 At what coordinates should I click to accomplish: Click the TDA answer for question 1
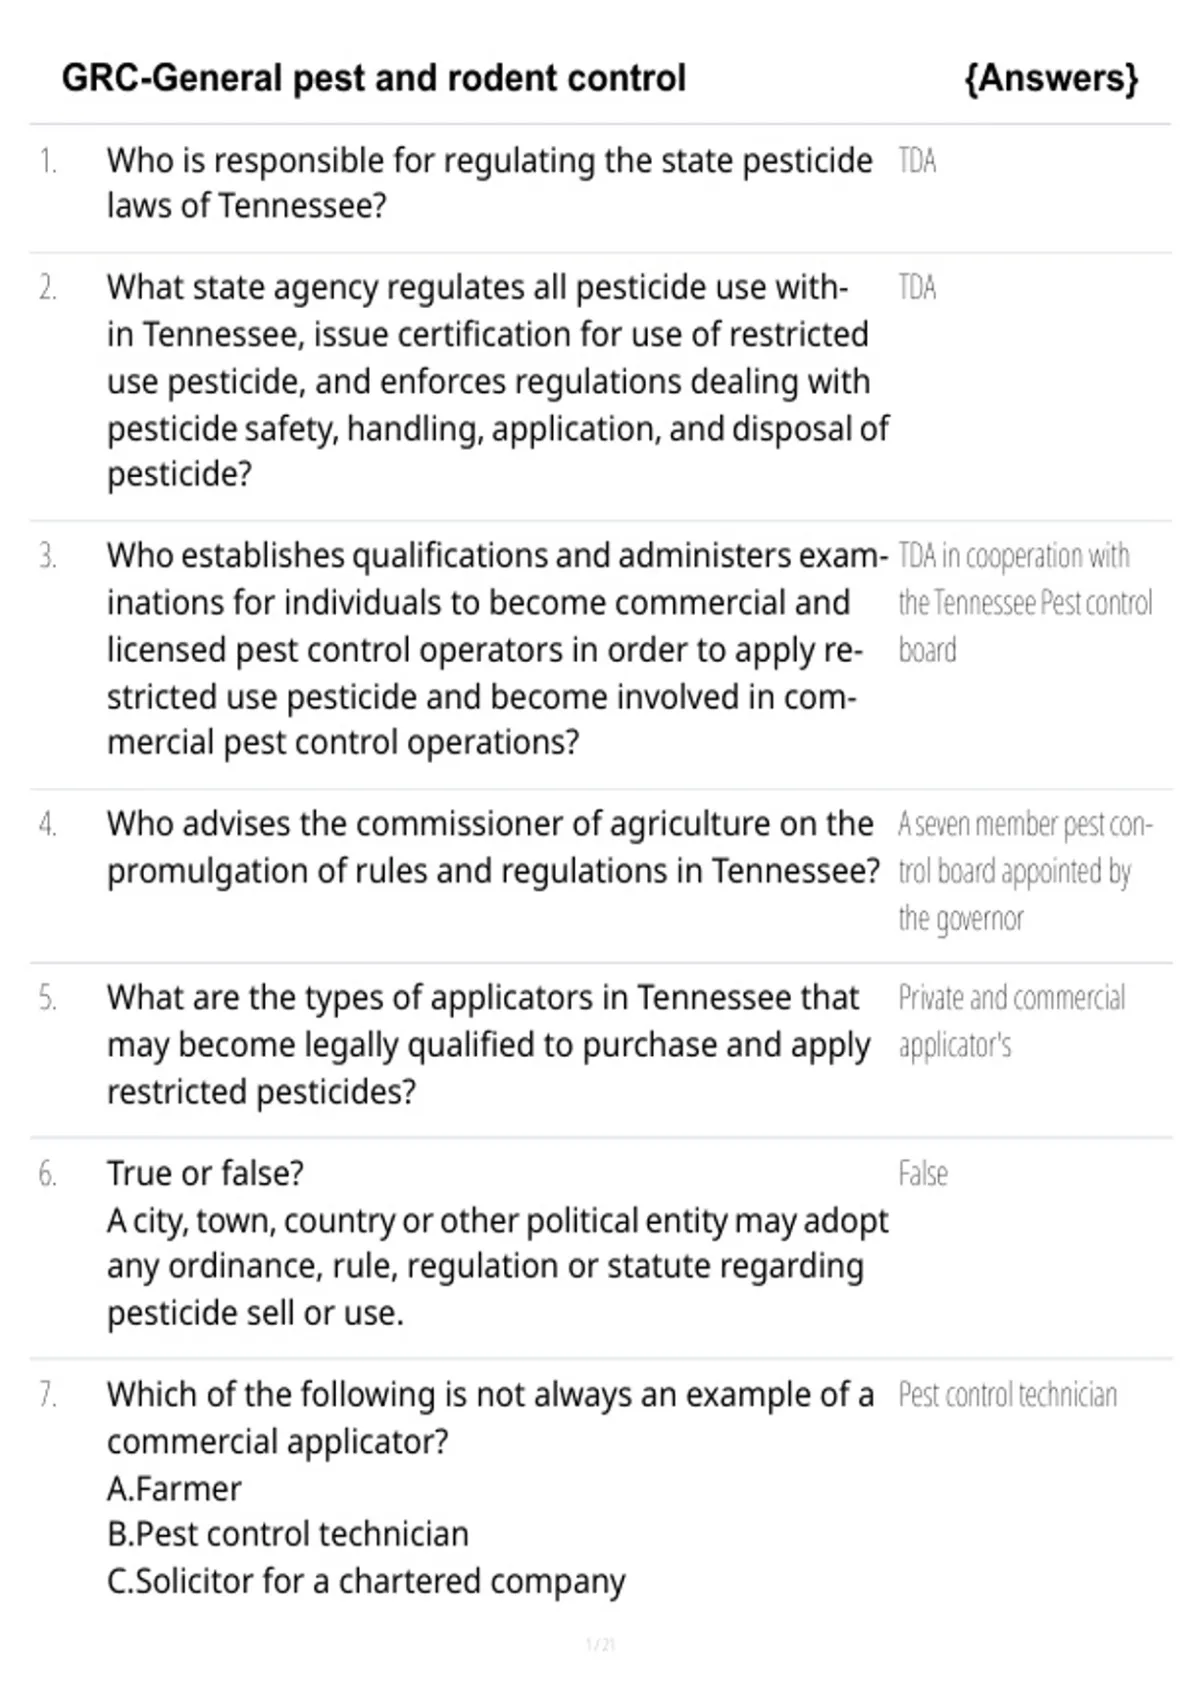(917, 161)
